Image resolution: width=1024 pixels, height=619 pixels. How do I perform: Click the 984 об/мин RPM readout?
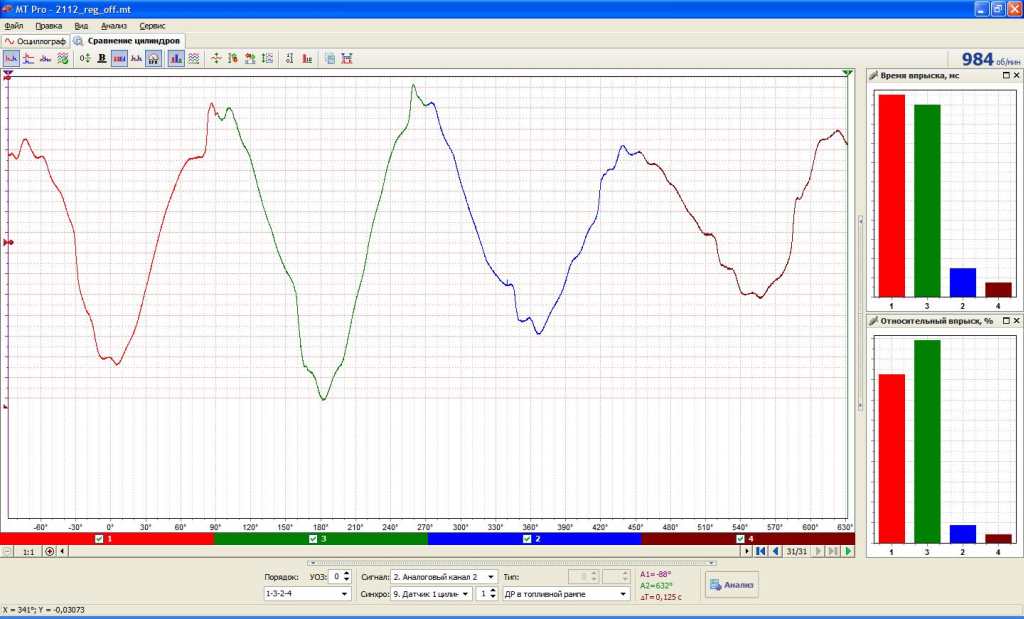[x=990, y=59]
